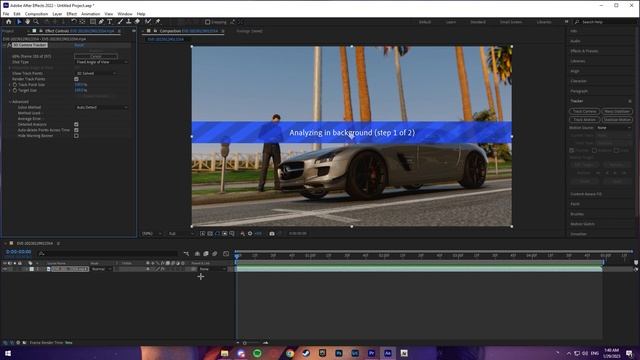The width and height of the screenshot is (640, 360).
Task: Open the Layer menu
Action: [x=57, y=14]
